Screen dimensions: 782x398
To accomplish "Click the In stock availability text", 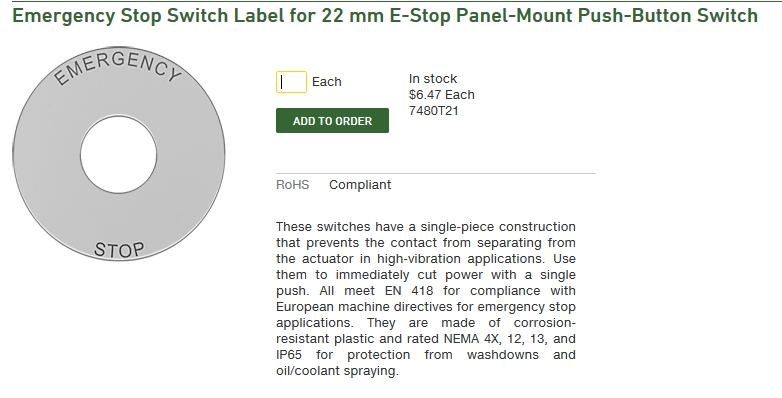I will coord(433,79).
